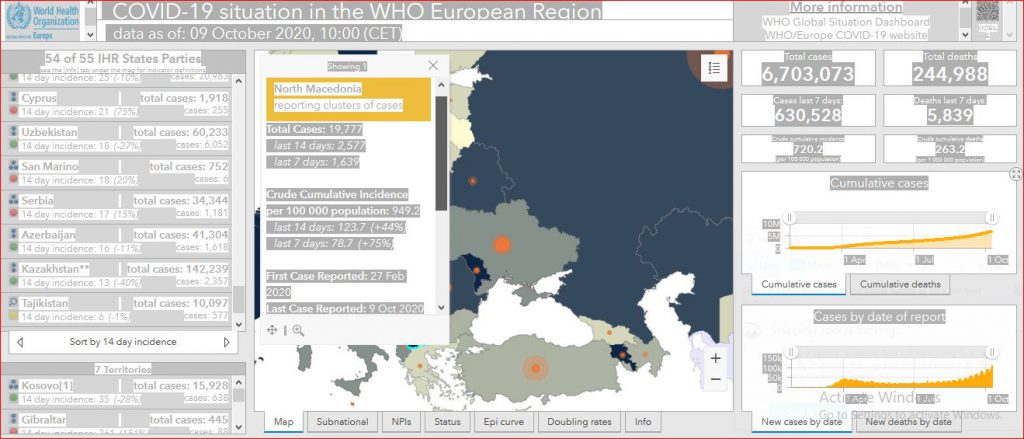Image resolution: width=1024 pixels, height=439 pixels.
Task: Open the Subnational tab
Action: 342,422
